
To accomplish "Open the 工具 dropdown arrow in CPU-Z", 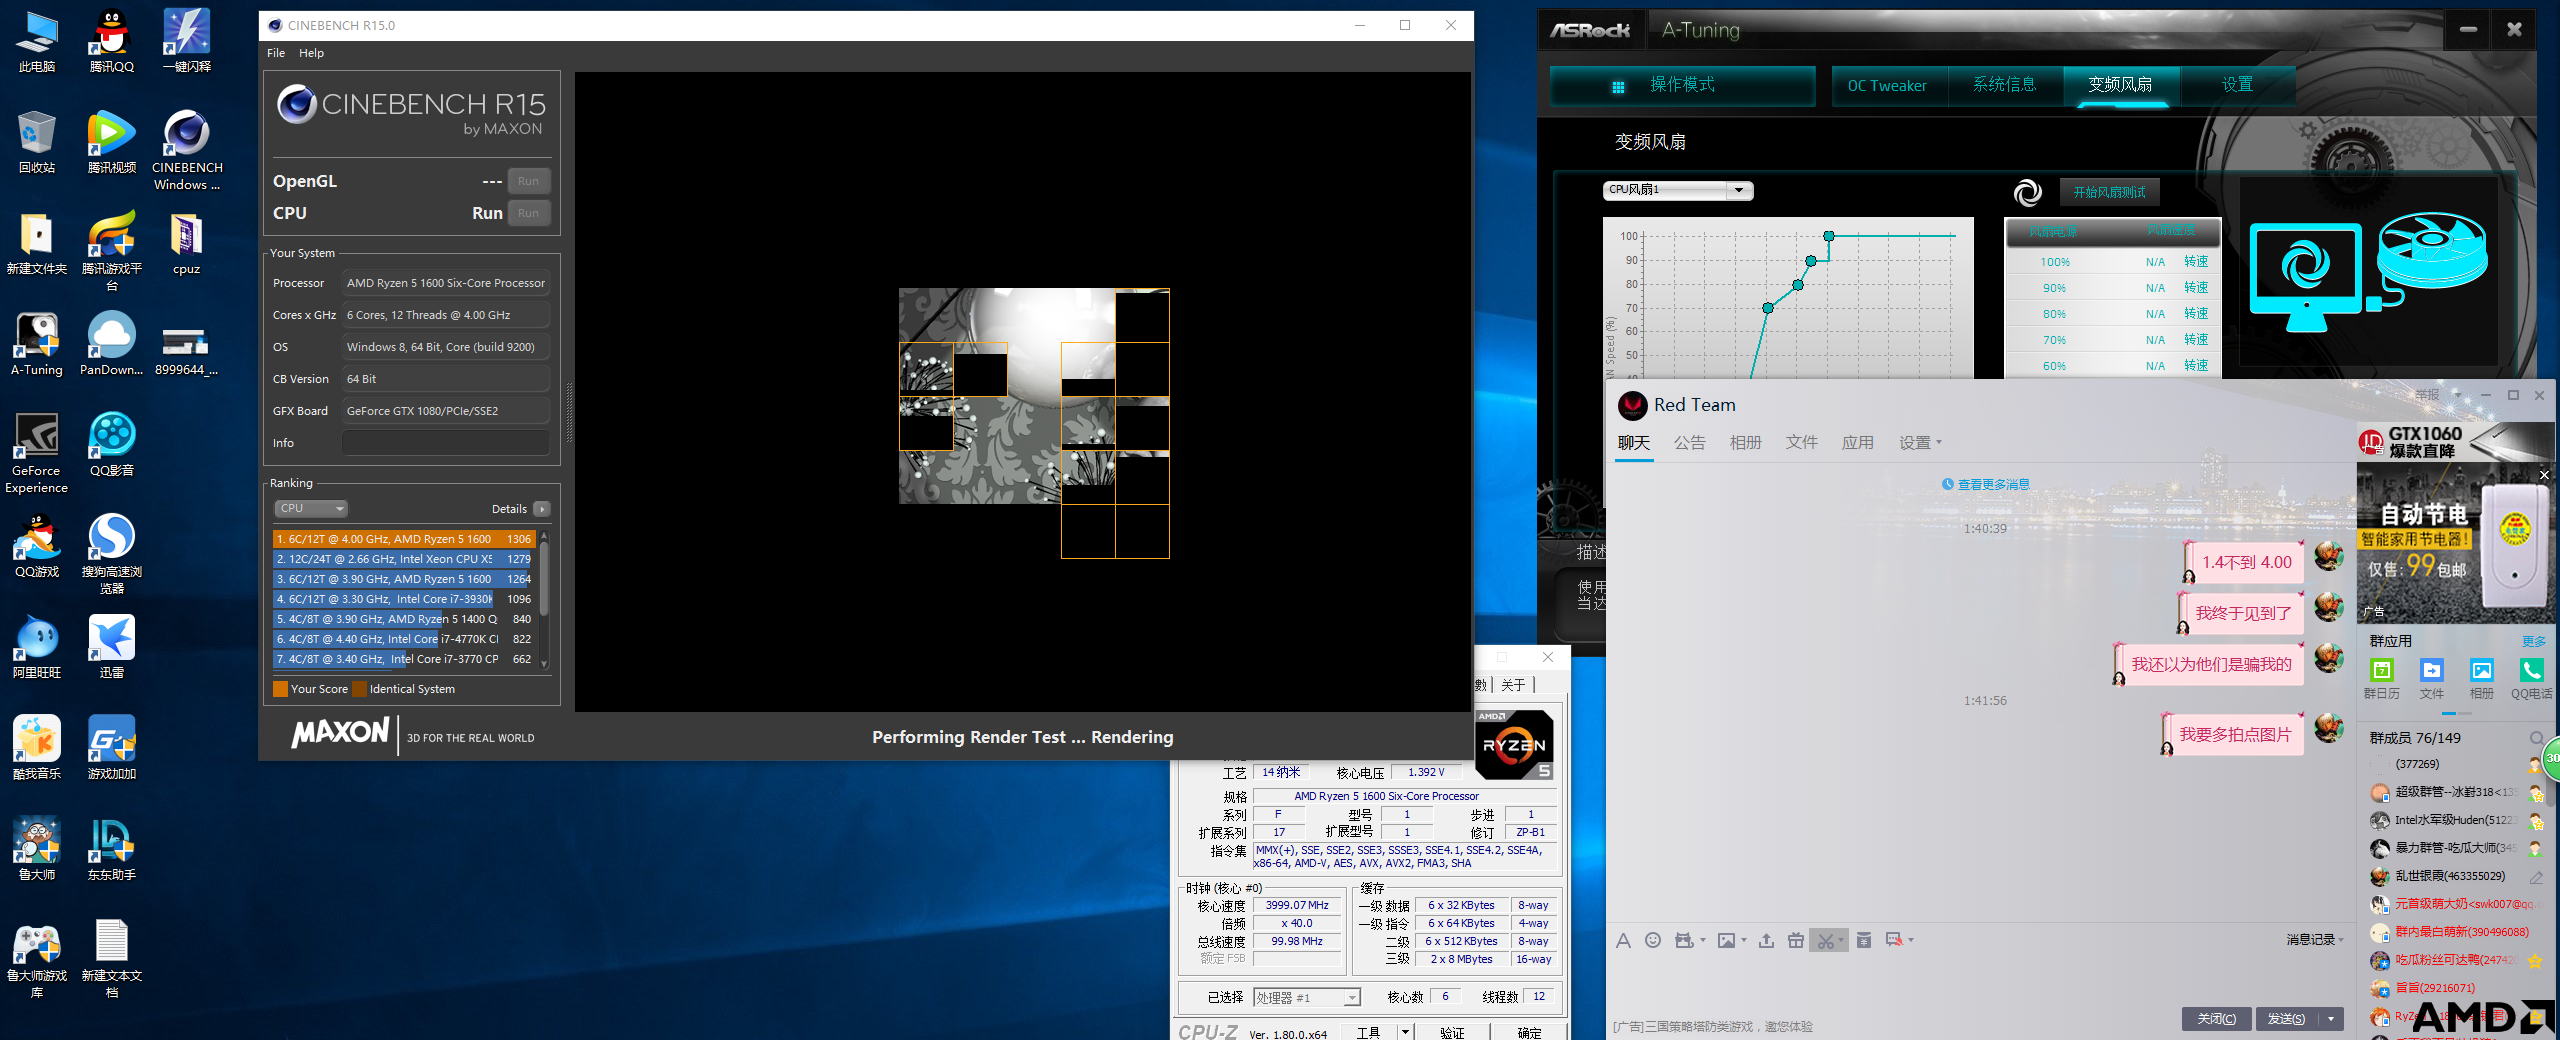I will (x=1405, y=1031).
